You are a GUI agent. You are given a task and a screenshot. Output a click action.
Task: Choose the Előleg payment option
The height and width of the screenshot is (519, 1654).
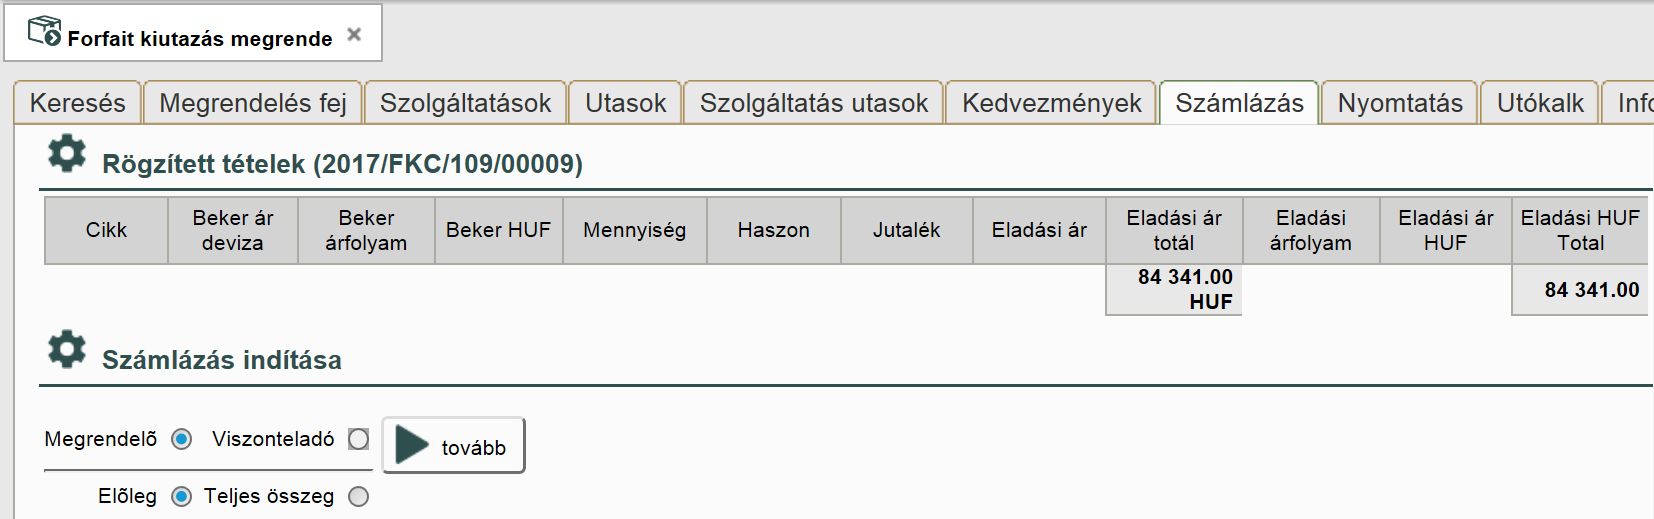[x=182, y=496]
